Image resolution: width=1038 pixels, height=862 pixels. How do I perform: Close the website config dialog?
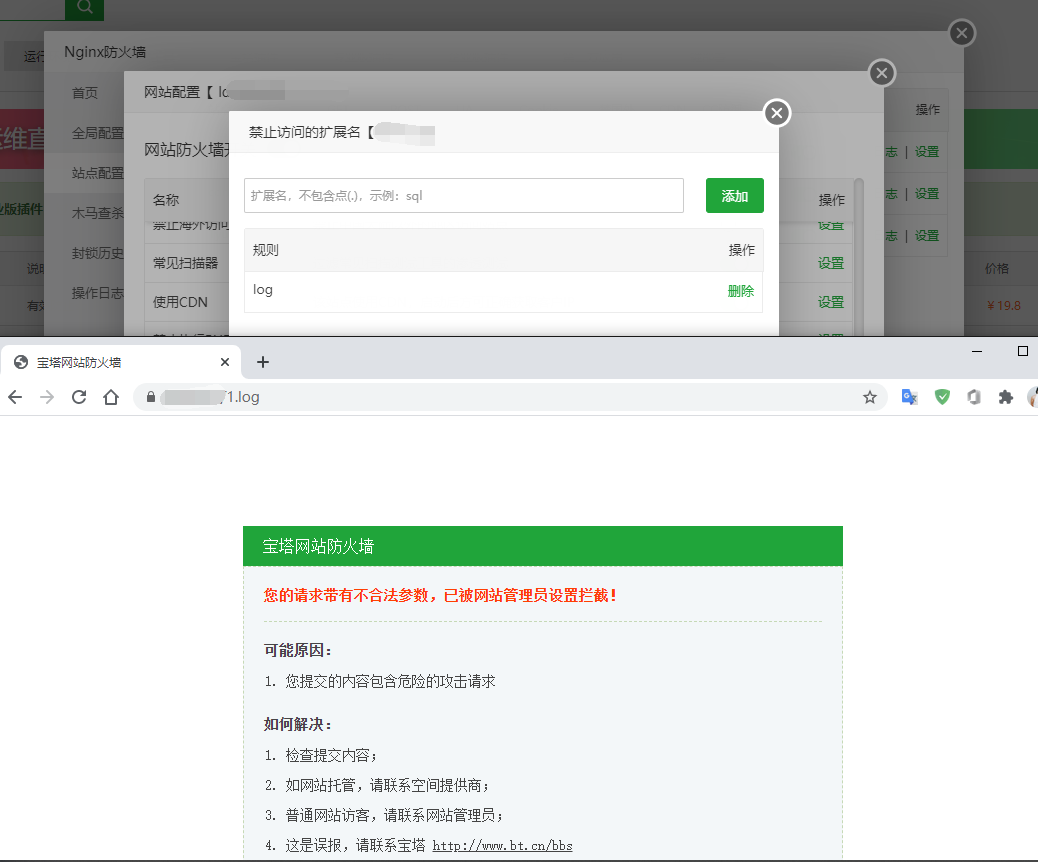[882, 73]
